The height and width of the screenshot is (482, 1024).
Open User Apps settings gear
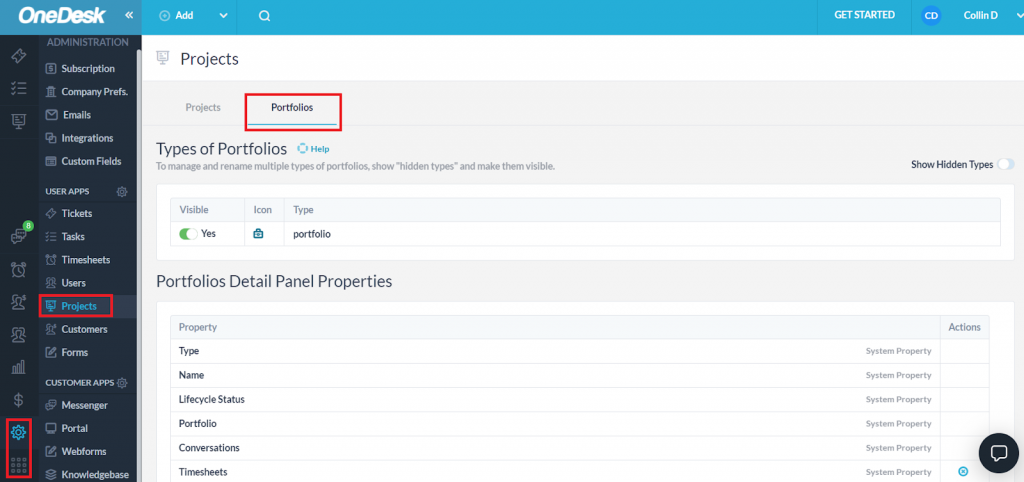click(122, 191)
